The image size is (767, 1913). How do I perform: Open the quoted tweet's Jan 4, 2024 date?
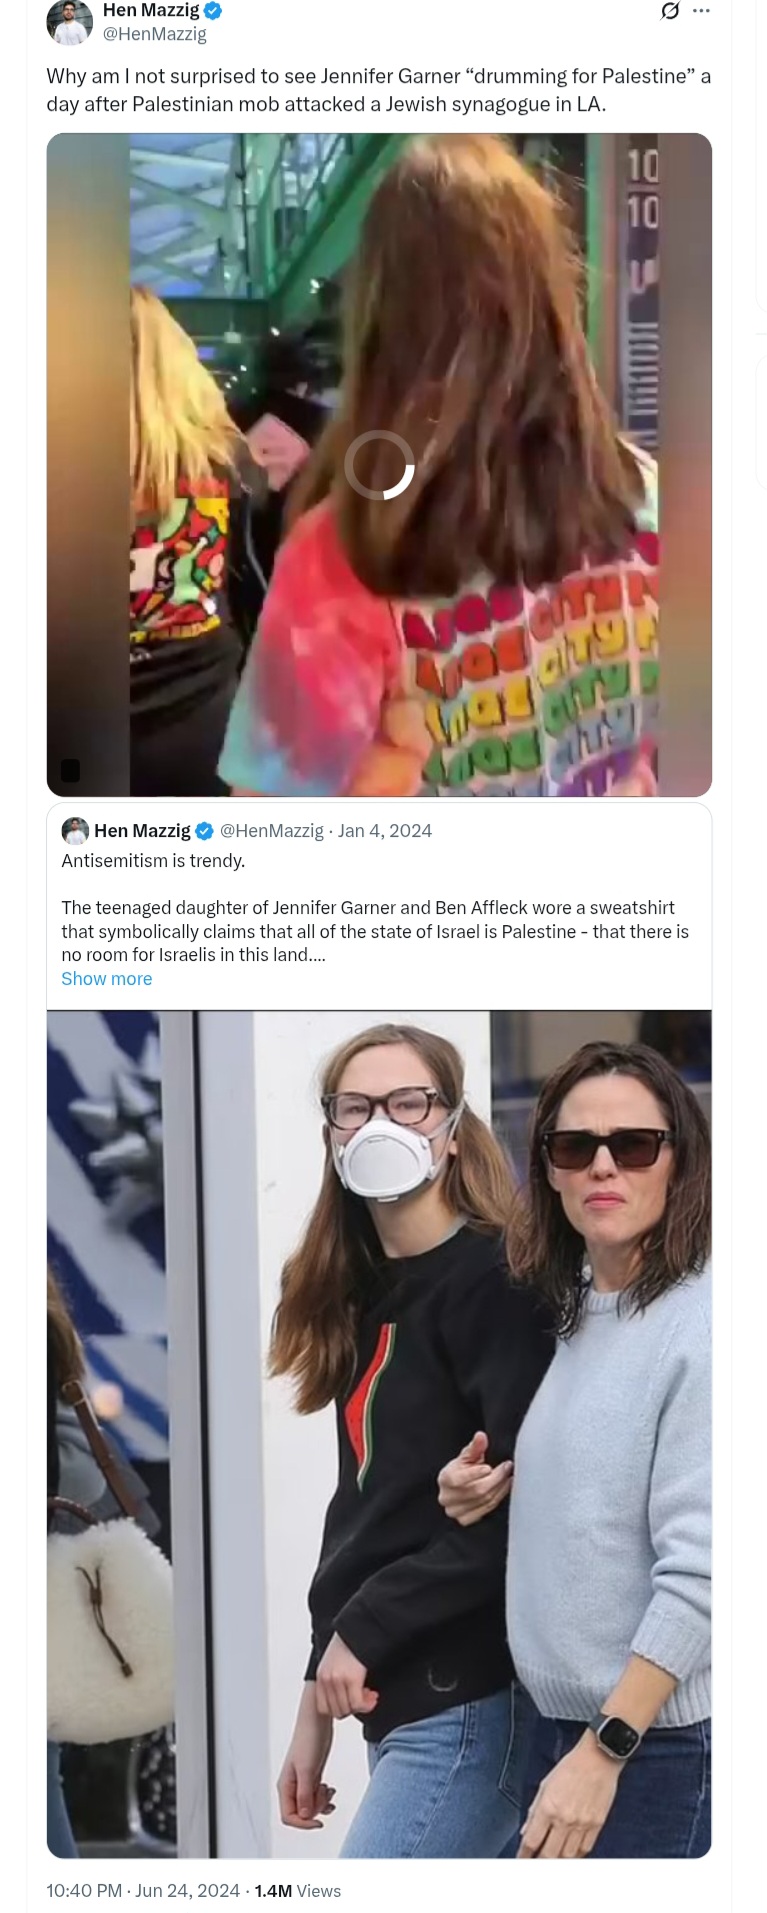click(385, 831)
